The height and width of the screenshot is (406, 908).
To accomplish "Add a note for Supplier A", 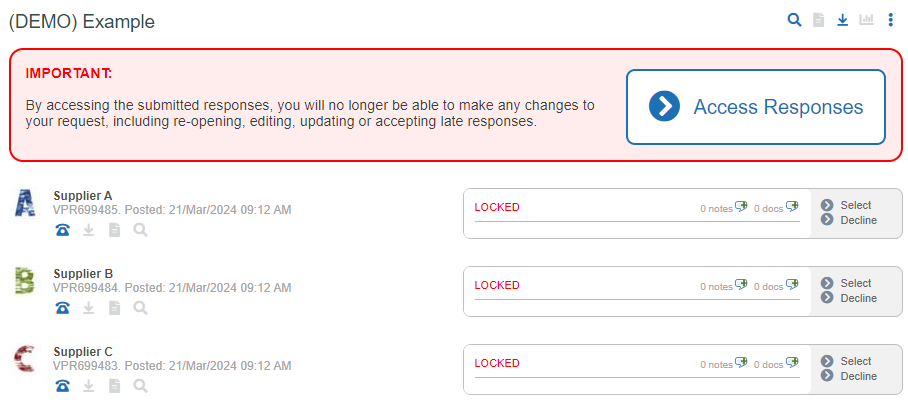I will tap(741, 206).
